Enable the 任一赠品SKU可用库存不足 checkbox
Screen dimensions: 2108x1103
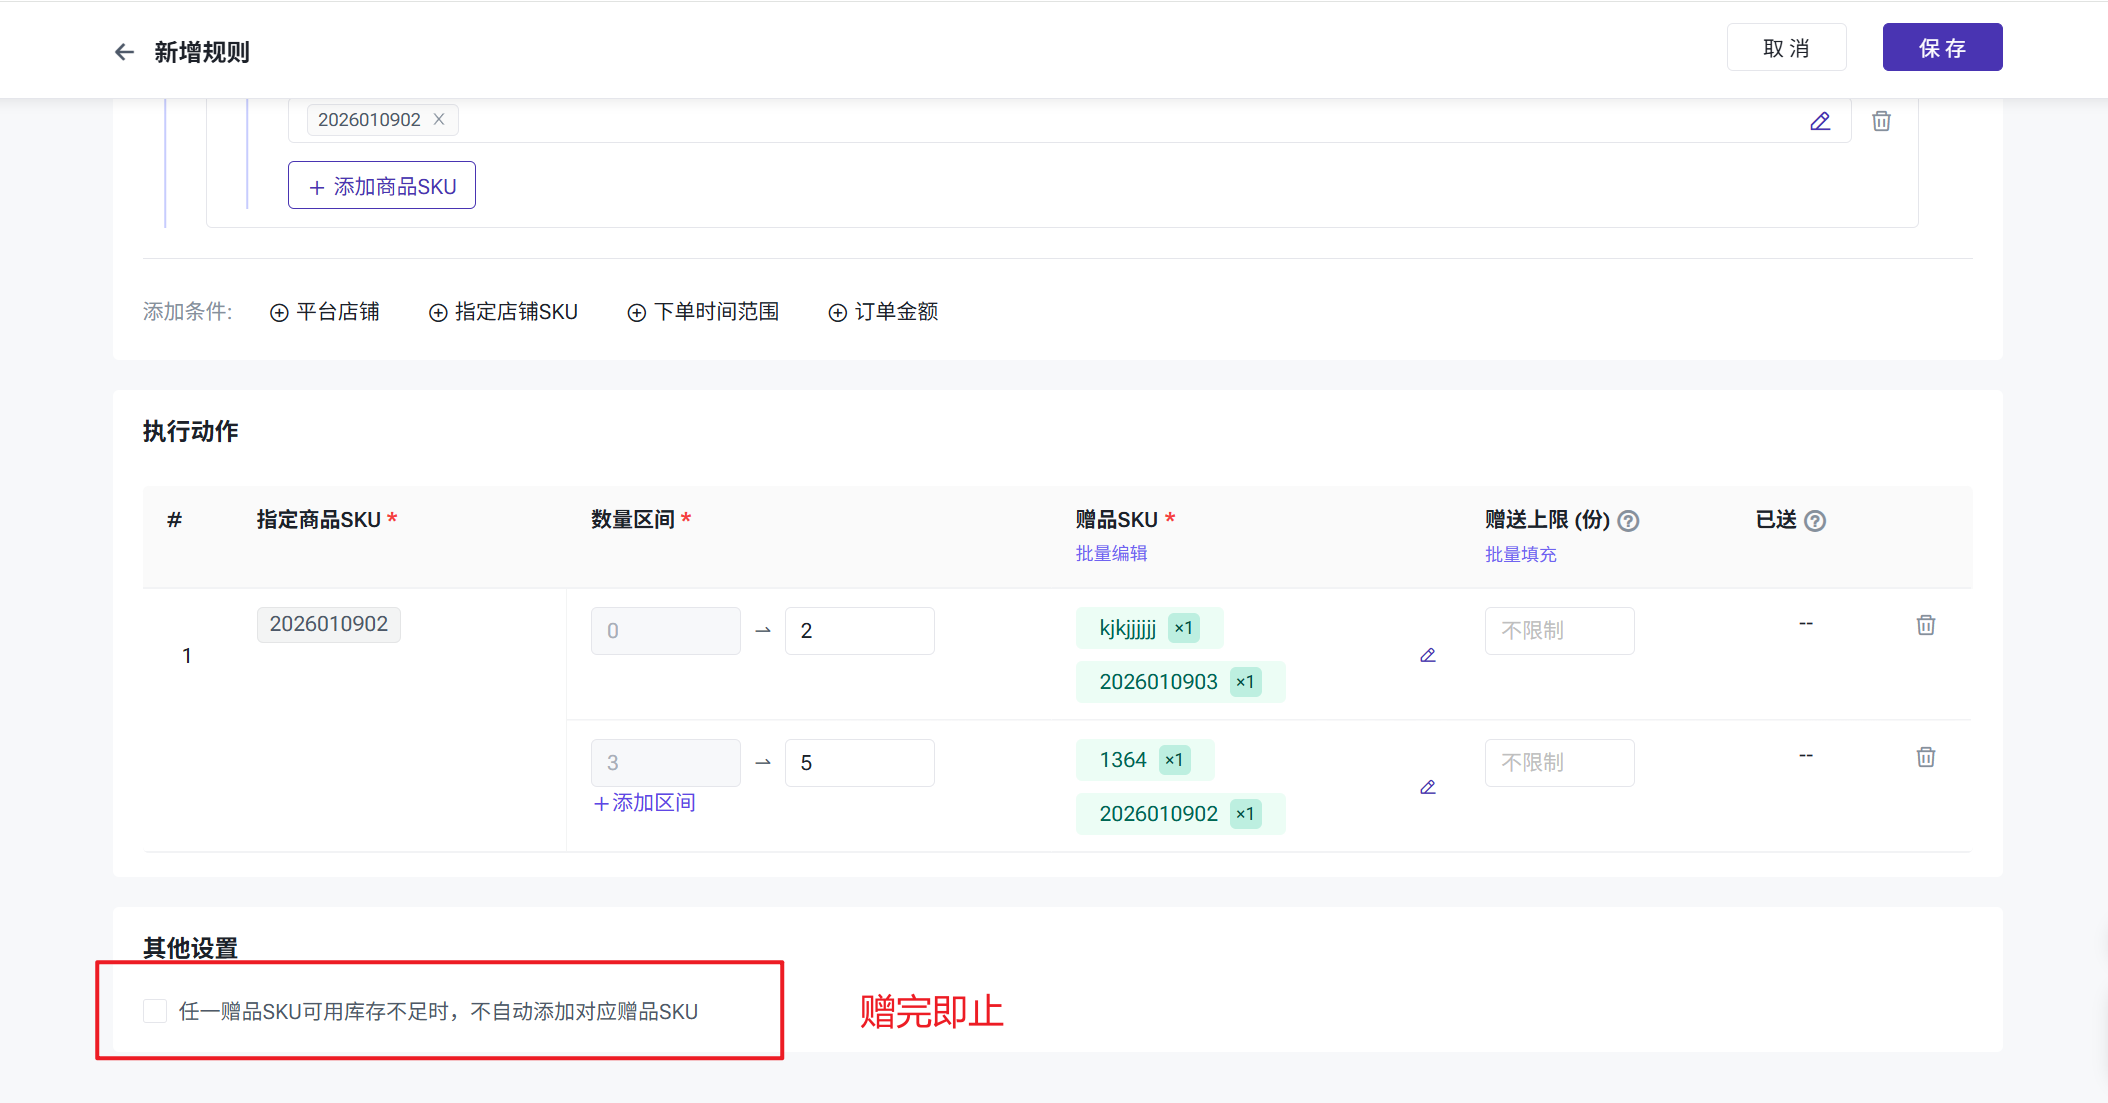coord(155,1011)
